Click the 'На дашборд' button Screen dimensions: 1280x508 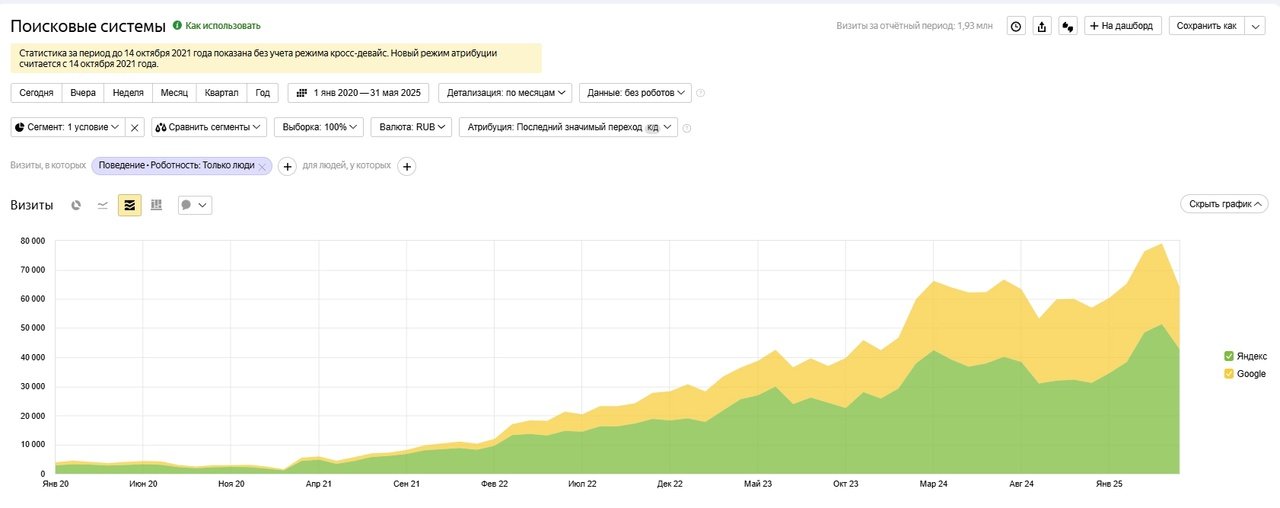coord(1123,26)
